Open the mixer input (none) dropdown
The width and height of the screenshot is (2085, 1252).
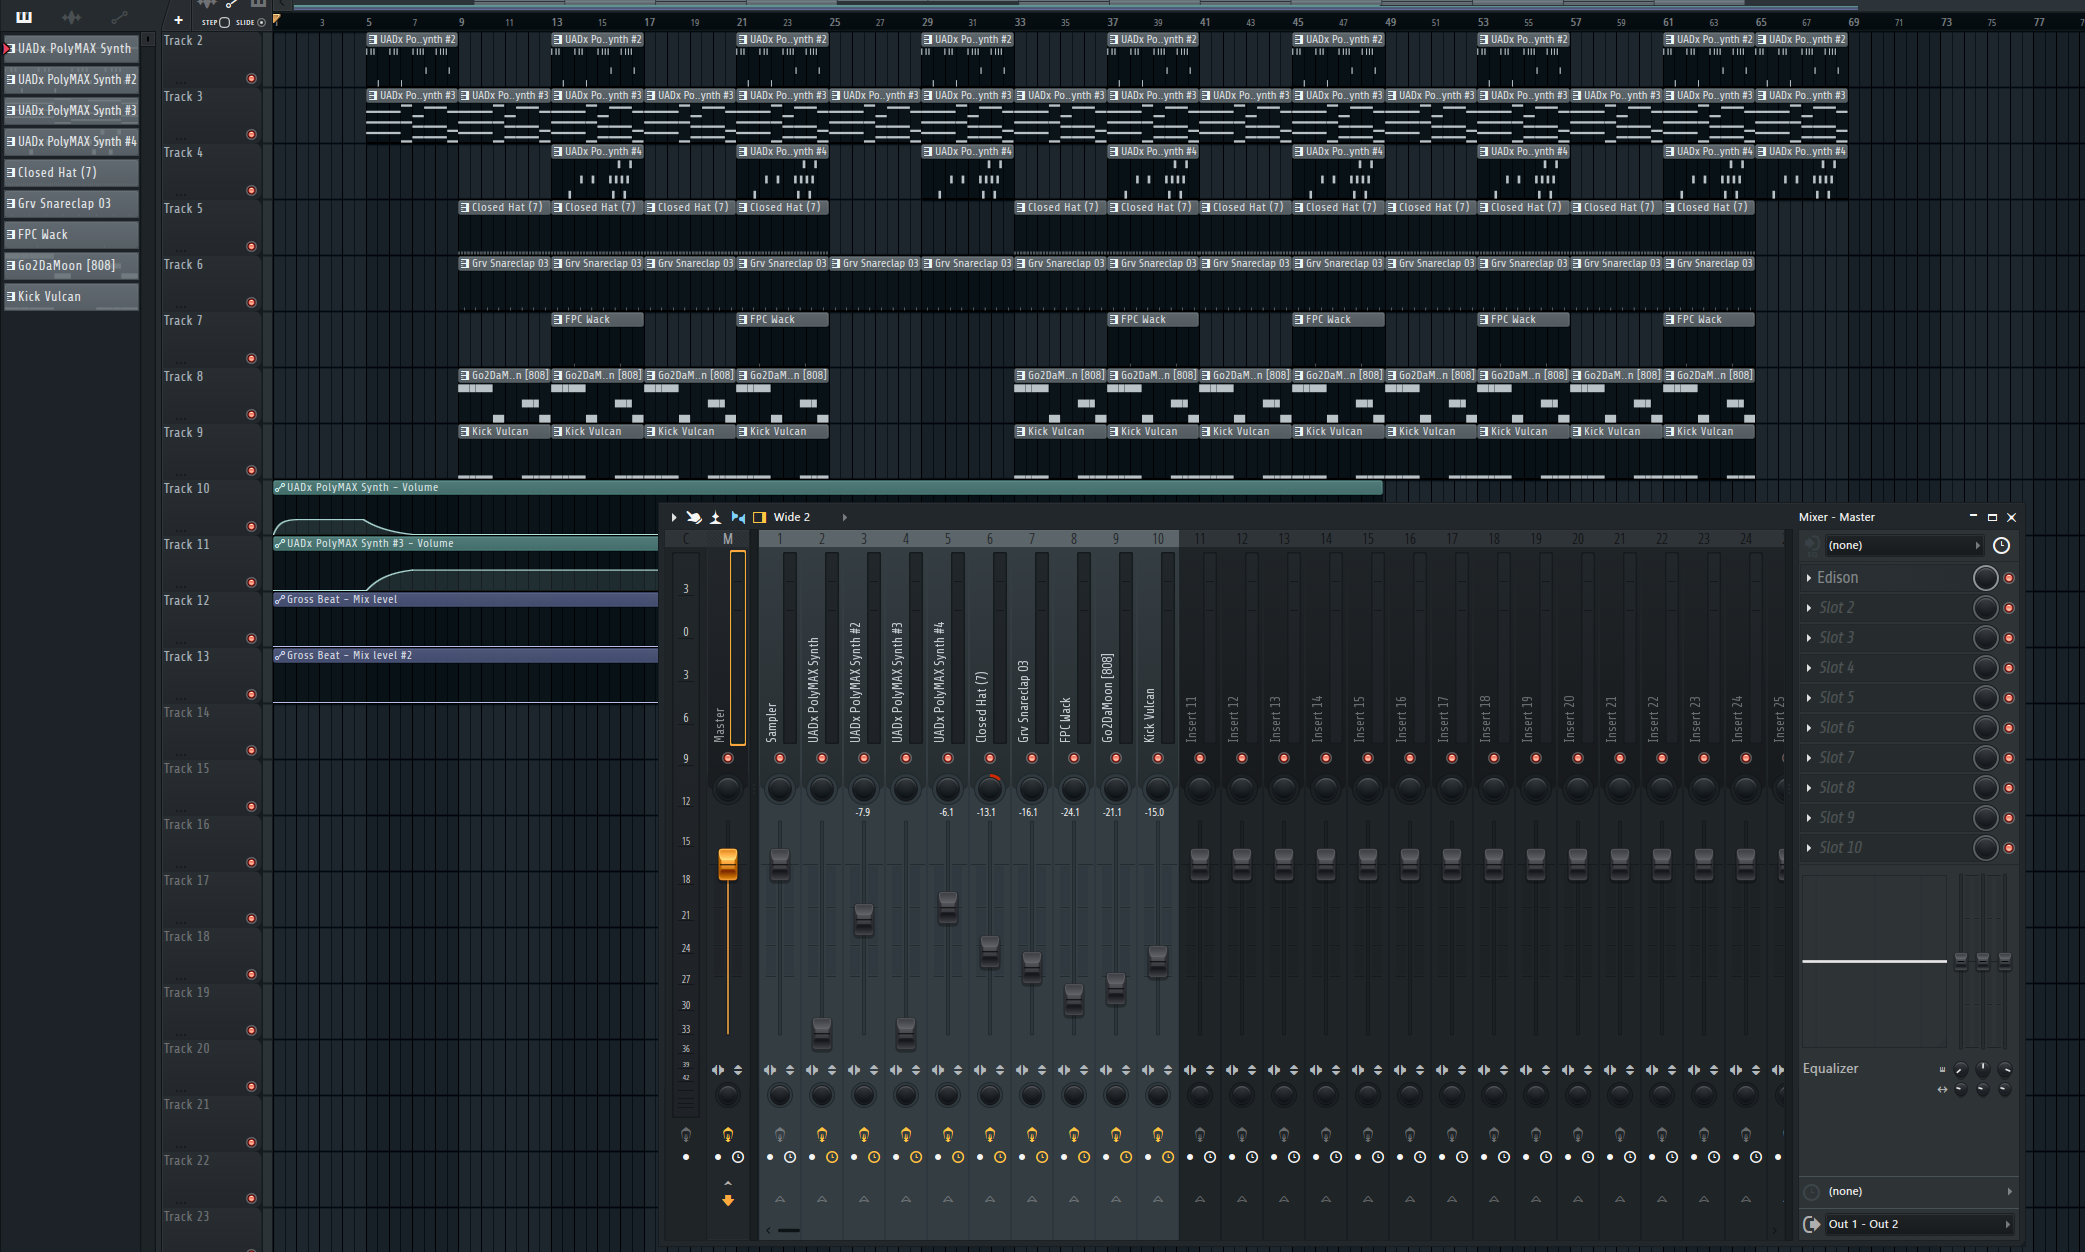[1900, 545]
